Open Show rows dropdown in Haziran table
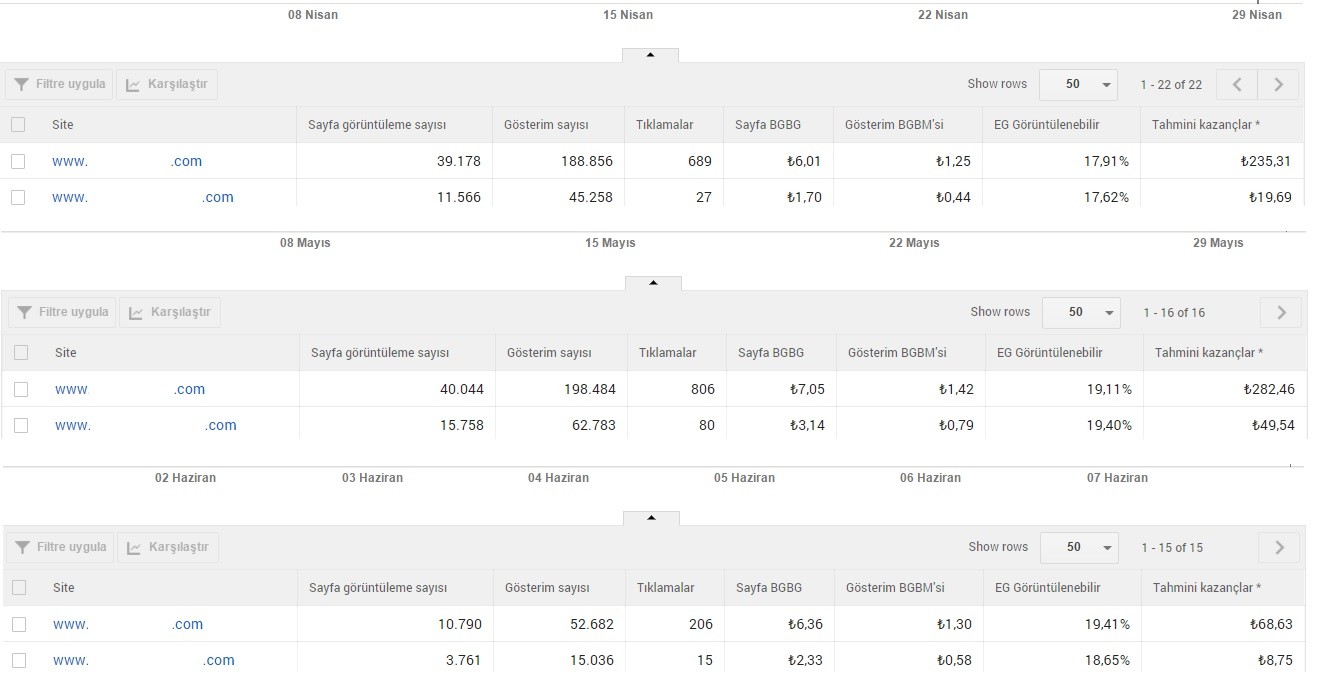The image size is (1321, 689). pyautogui.click(x=1080, y=548)
